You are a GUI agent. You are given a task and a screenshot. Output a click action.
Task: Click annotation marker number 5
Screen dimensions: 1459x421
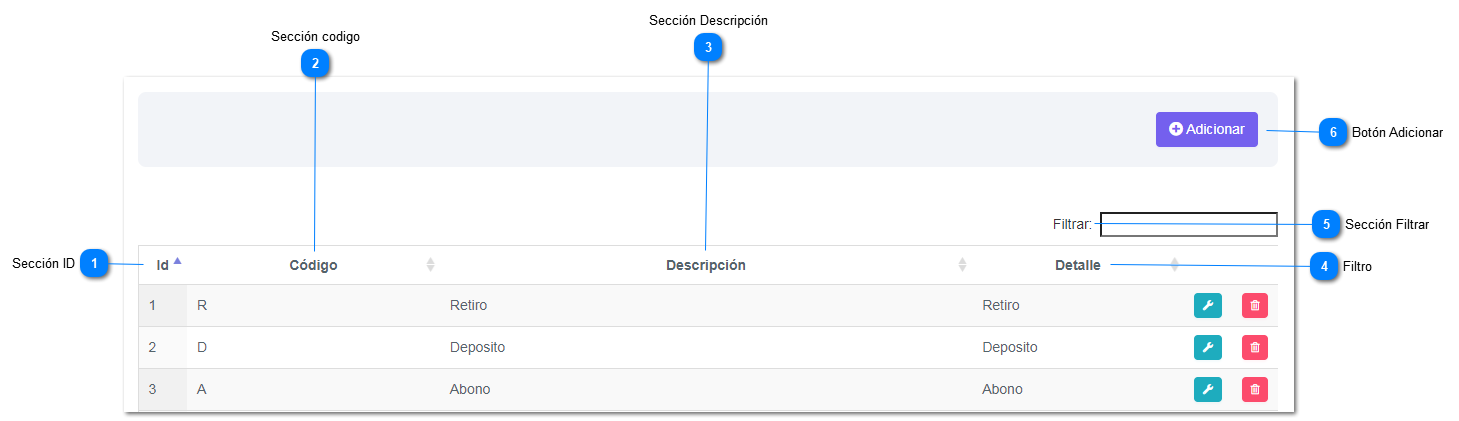click(x=1326, y=224)
